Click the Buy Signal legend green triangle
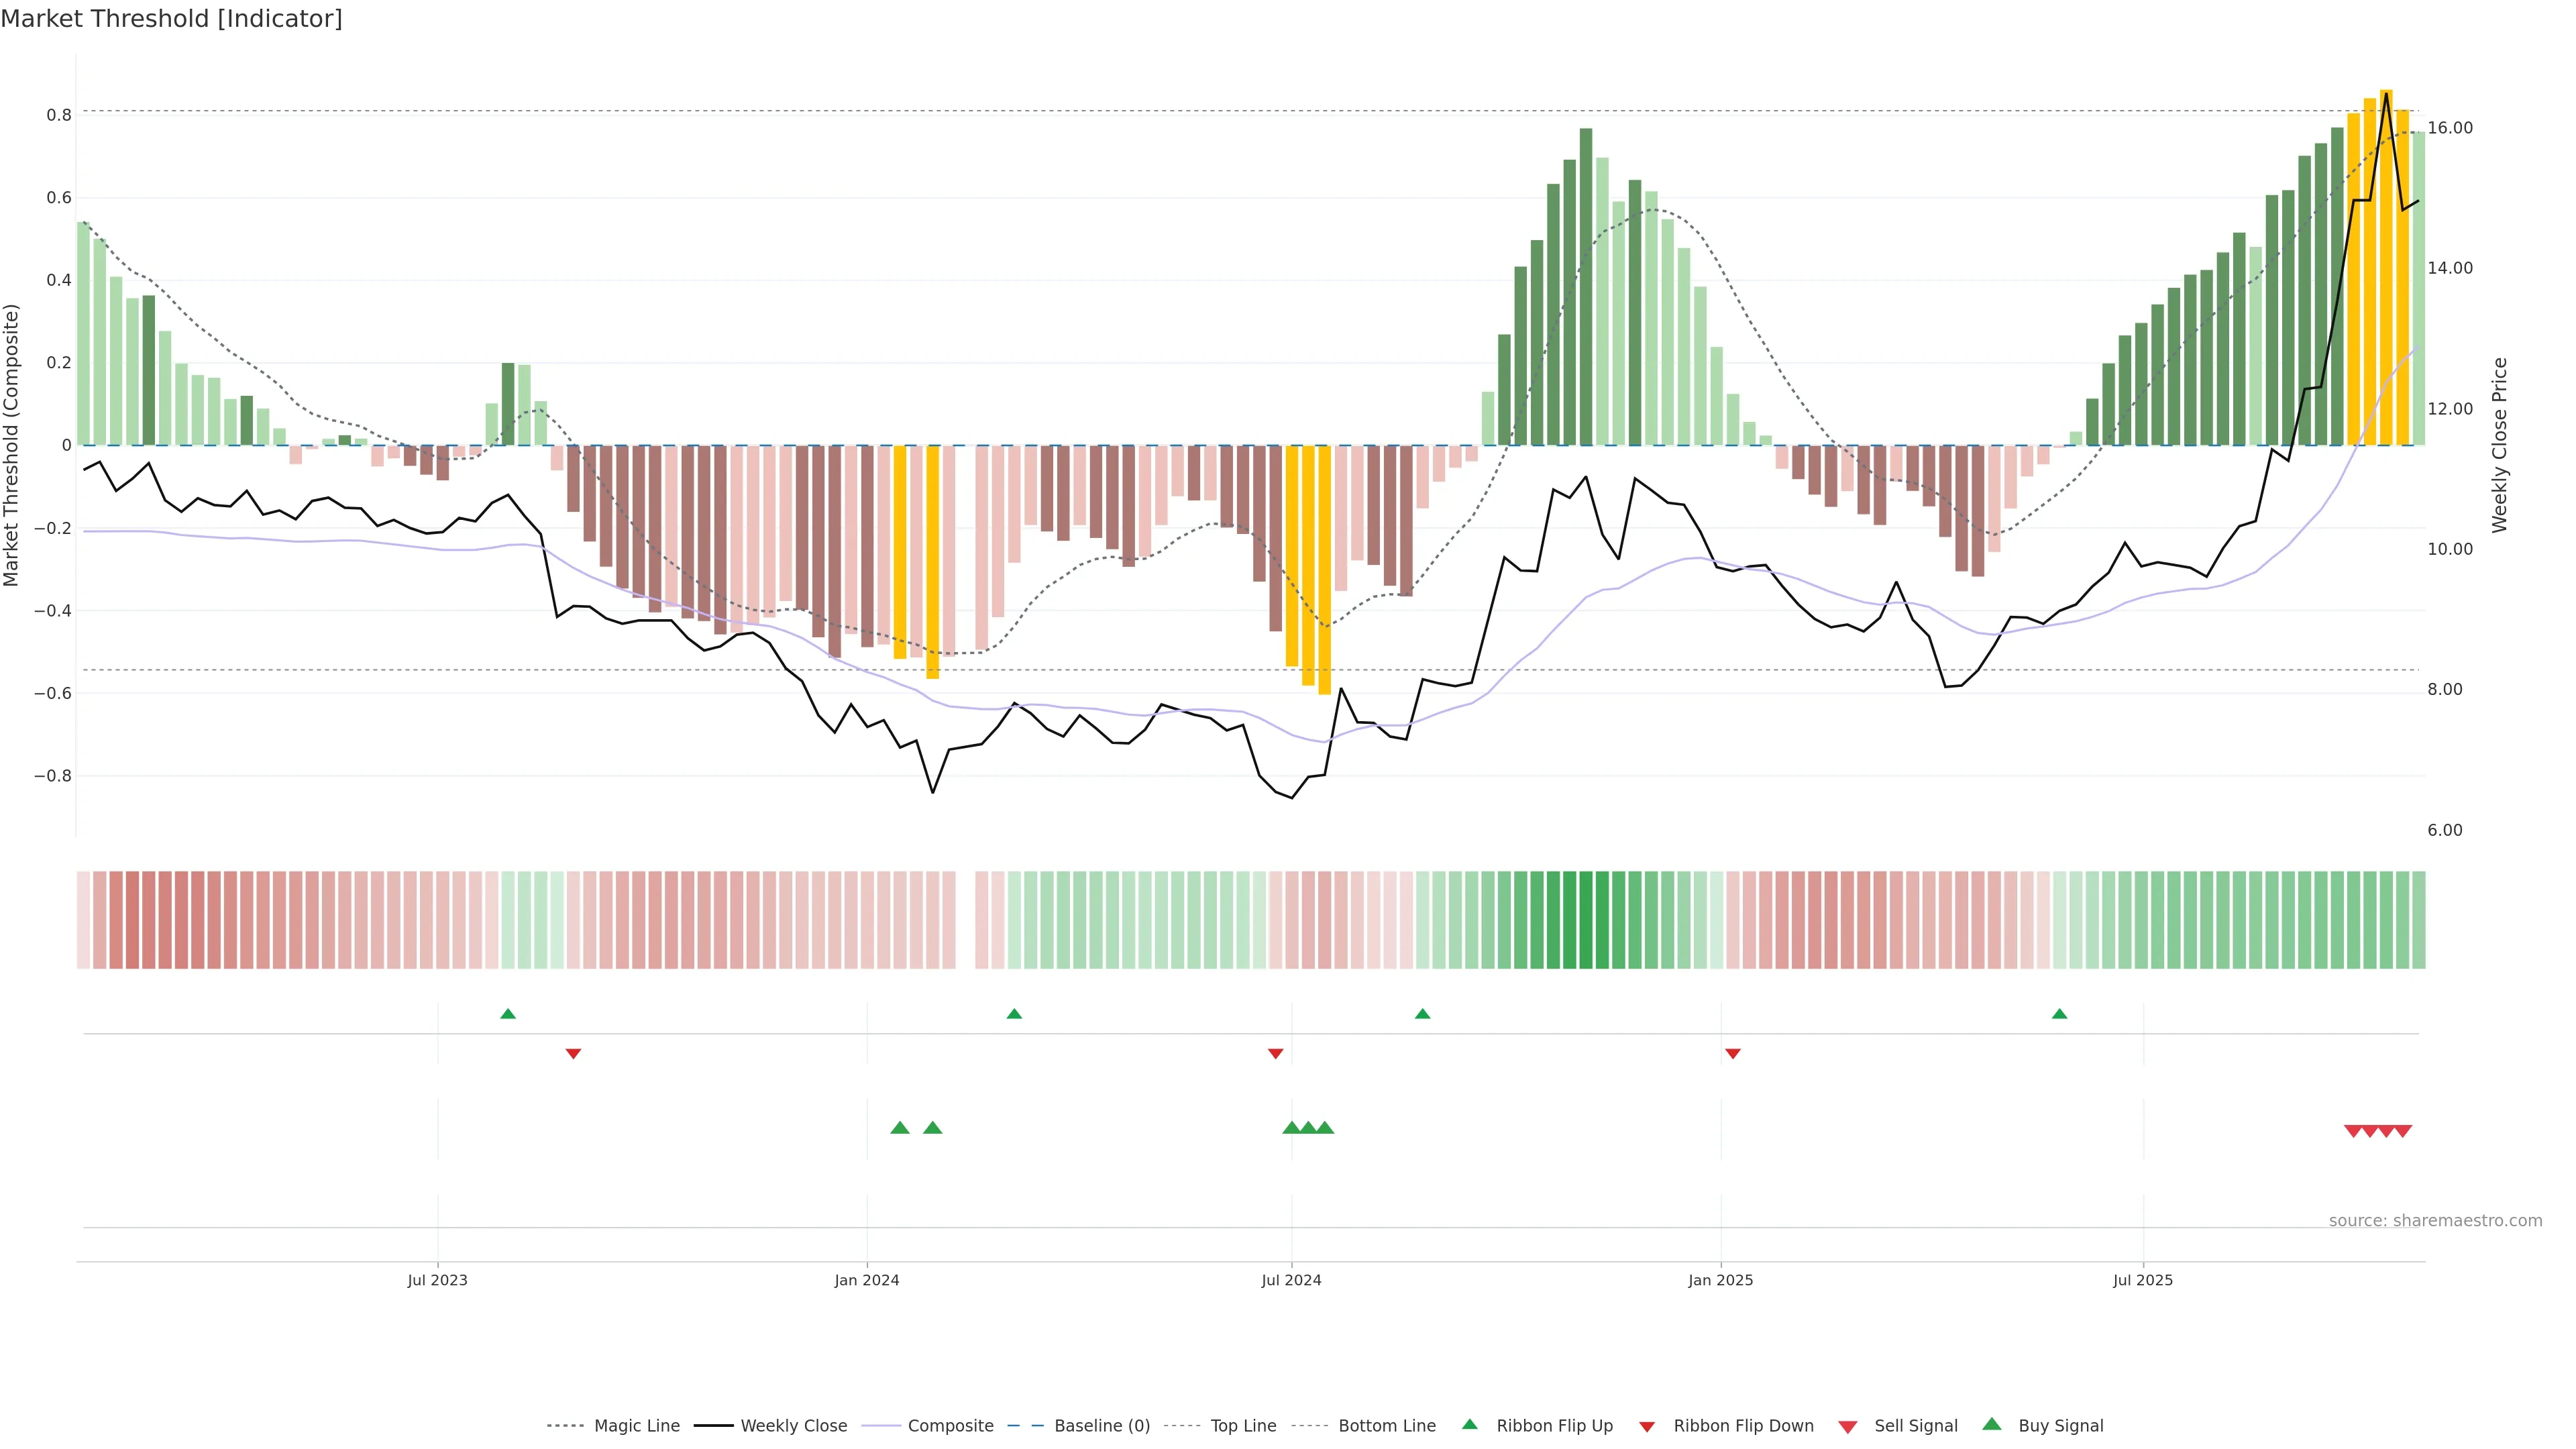The width and height of the screenshot is (2576, 1449). tap(1991, 1424)
